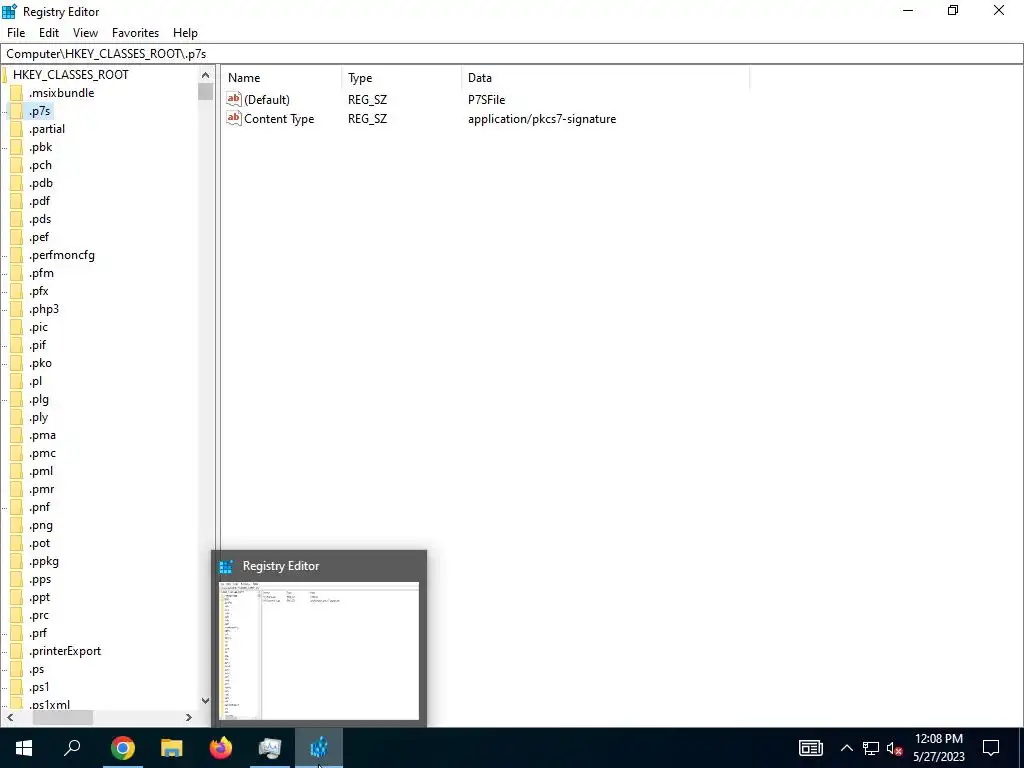The height and width of the screenshot is (768, 1024).
Task: Click the tree scroll down arrow
Action: tap(205, 701)
